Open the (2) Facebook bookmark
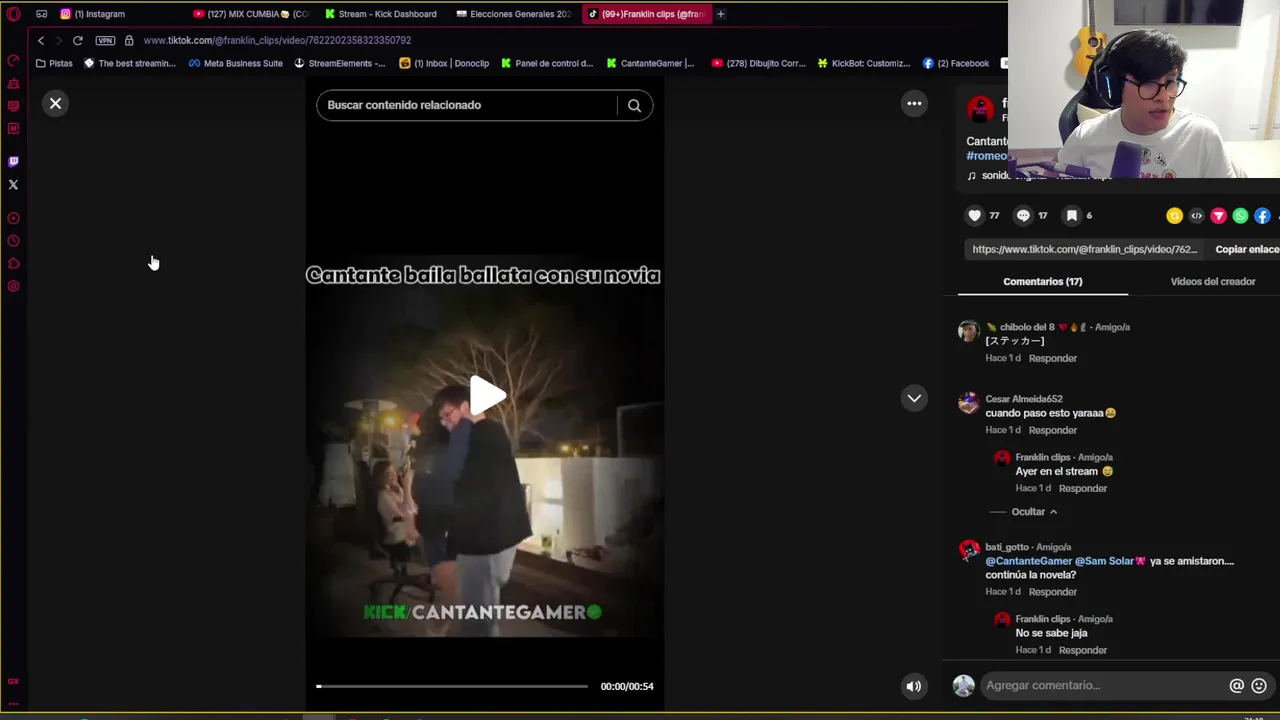The width and height of the screenshot is (1280, 720). (x=956, y=63)
